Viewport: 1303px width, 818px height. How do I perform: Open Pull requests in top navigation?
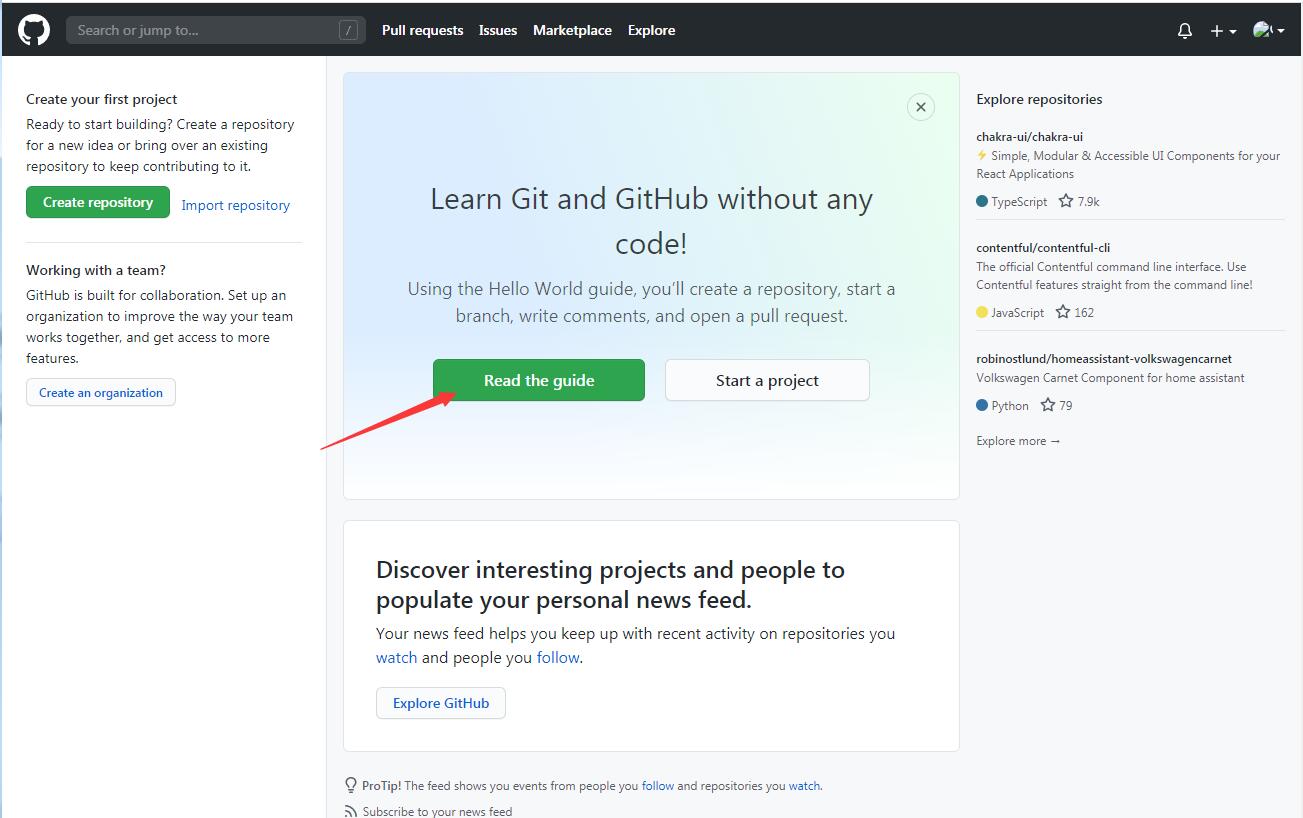pos(422,30)
